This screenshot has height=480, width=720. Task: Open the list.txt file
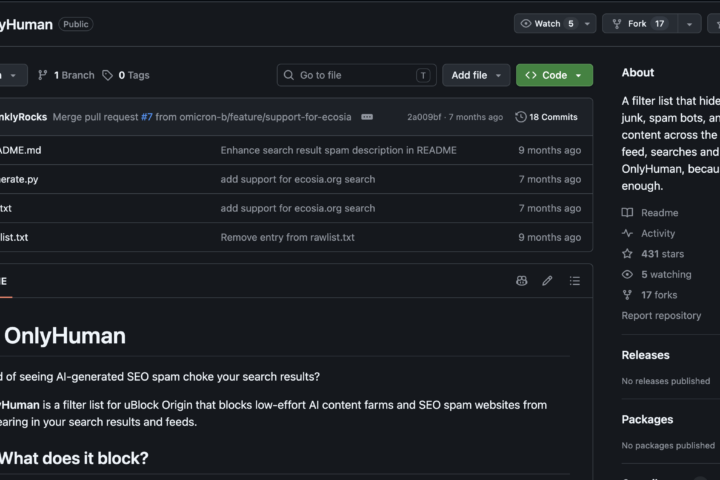coord(14,237)
